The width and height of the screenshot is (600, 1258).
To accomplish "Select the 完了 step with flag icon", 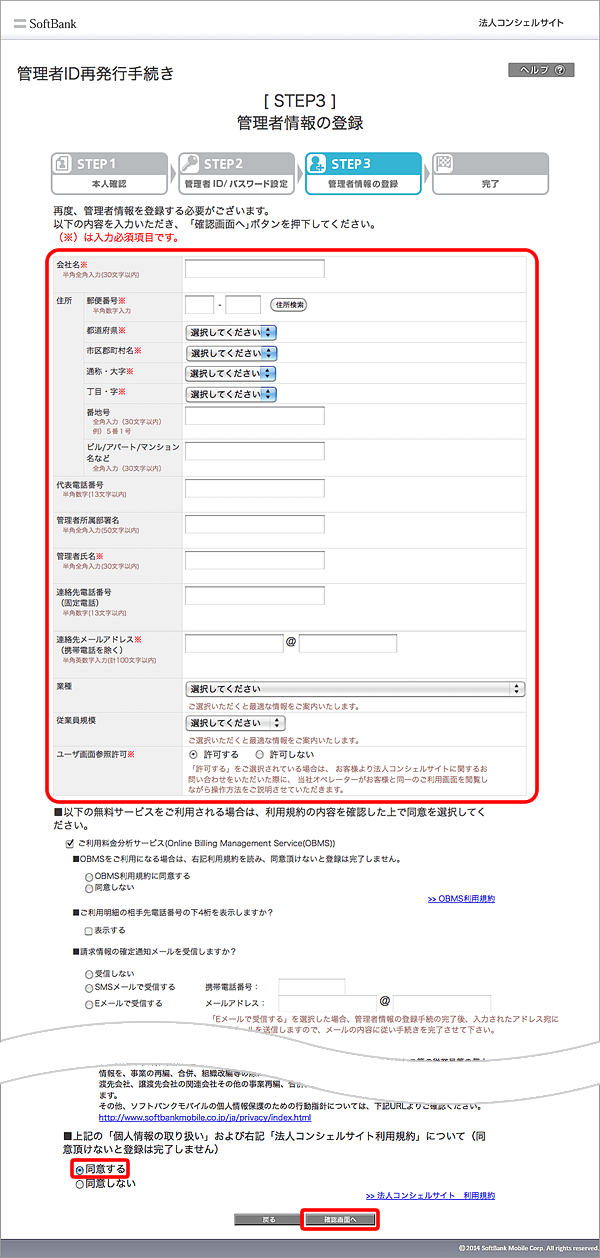I will pos(490,173).
